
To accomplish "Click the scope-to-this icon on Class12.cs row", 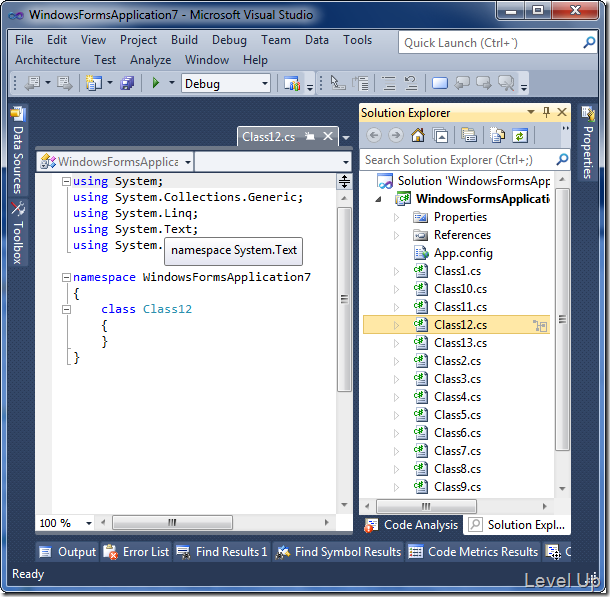I will (x=540, y=325).
